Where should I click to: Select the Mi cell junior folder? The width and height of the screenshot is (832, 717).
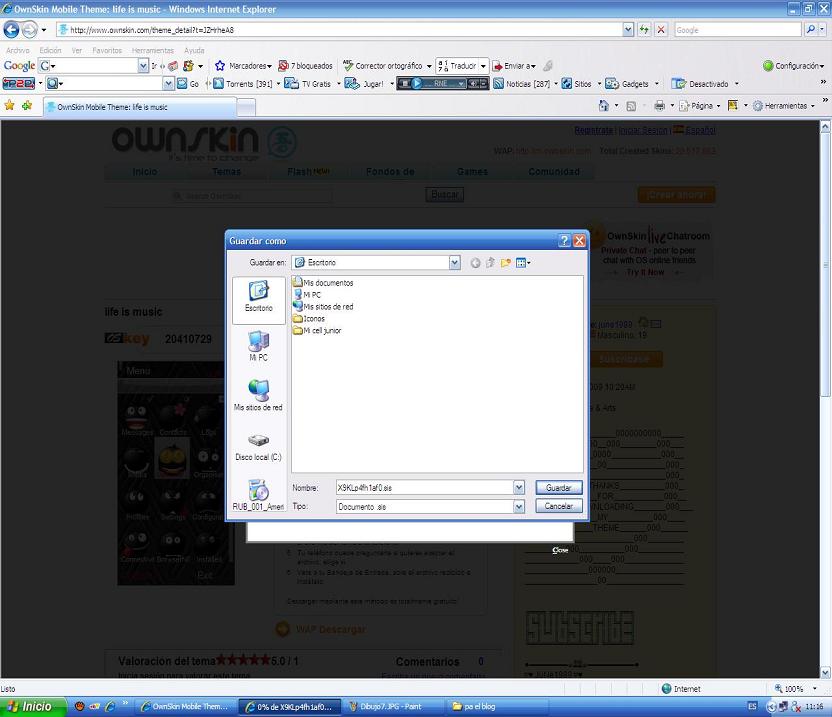pyautogui.click(x=321, y=330)
